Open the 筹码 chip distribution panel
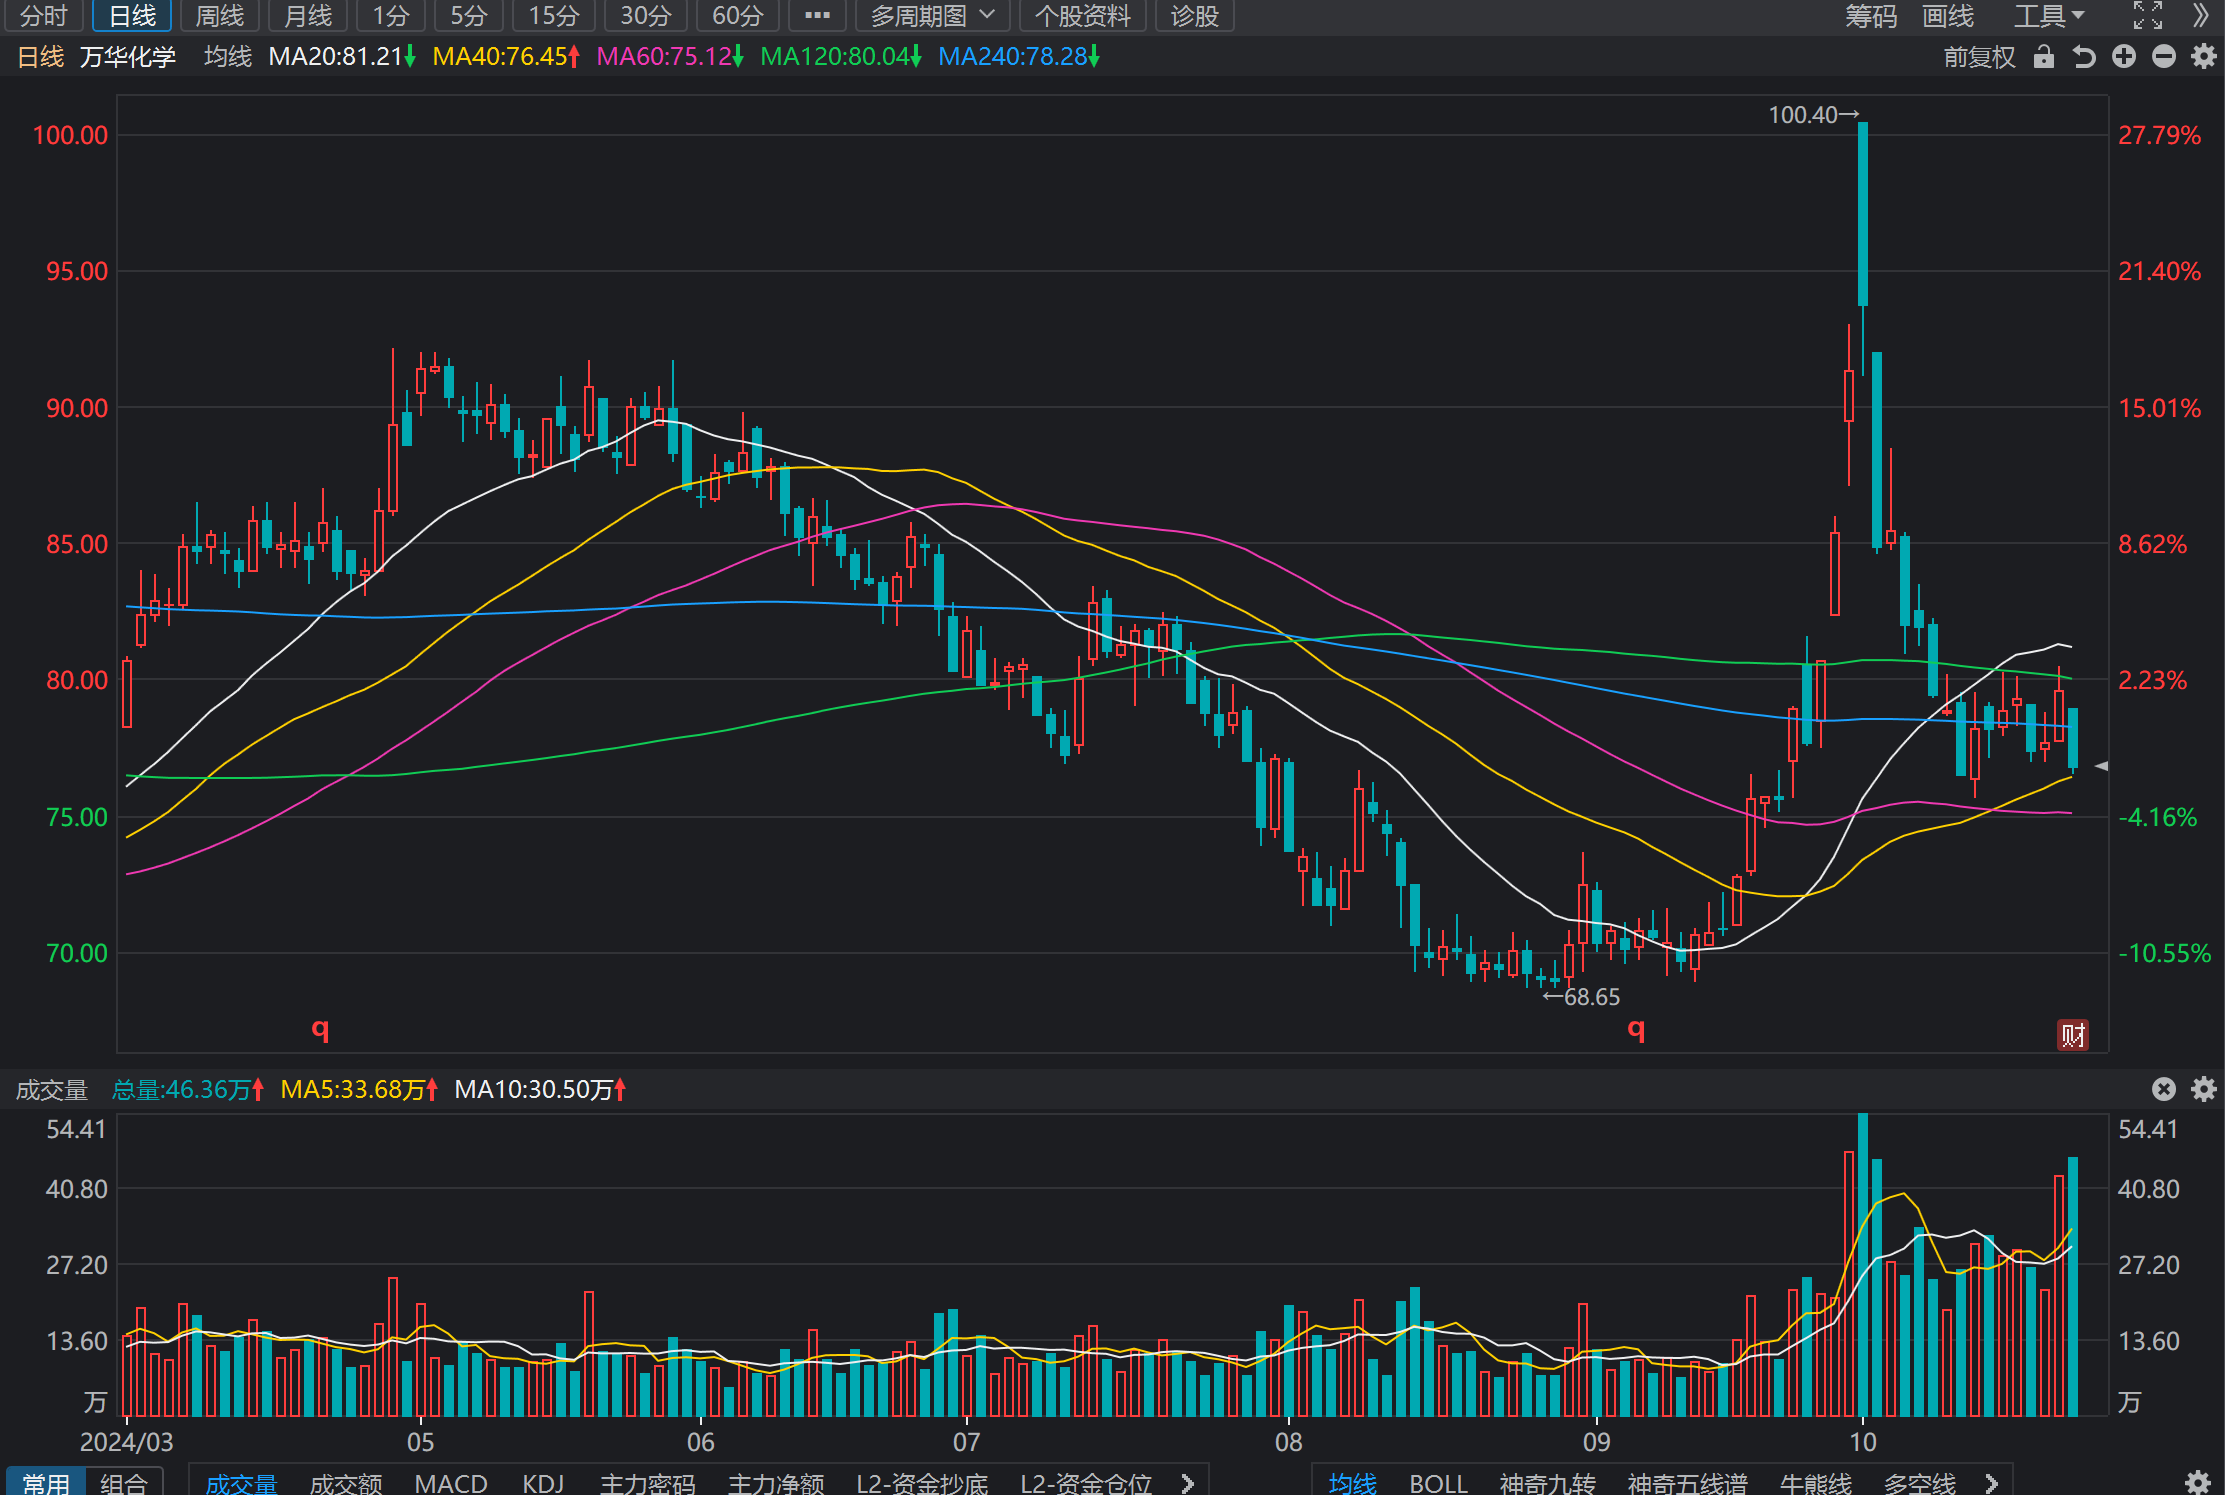The height and width of the screenshot is (1495, 2225). coord(1871,15)
